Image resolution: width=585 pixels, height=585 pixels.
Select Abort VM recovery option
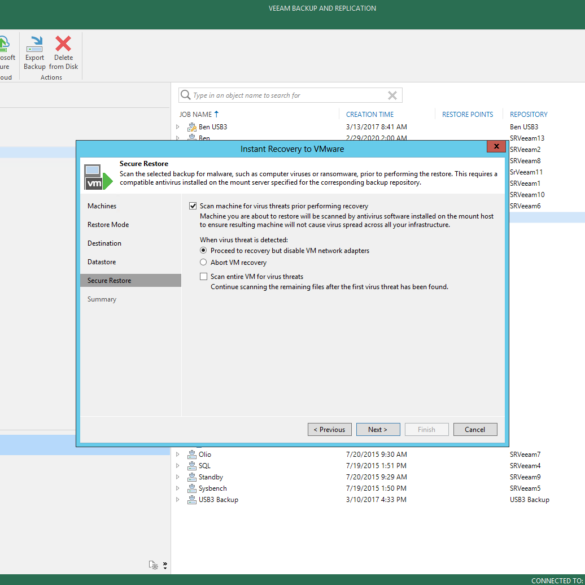coord(203,262)
